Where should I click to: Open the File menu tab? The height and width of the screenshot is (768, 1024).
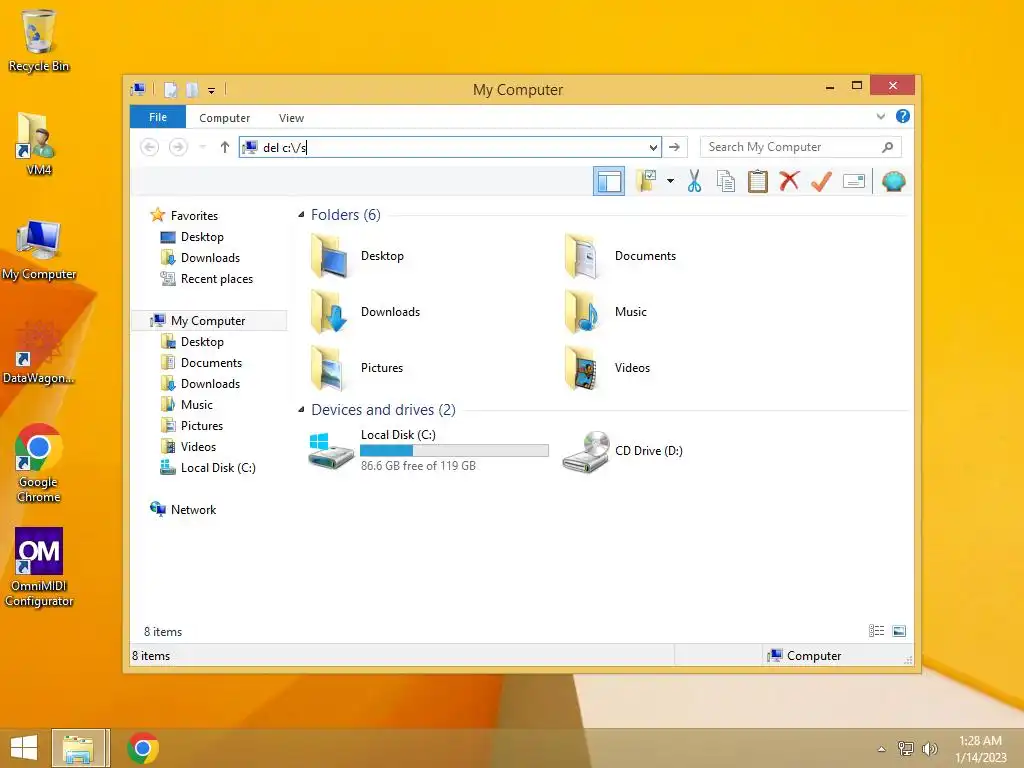click(x=158, y=117)
